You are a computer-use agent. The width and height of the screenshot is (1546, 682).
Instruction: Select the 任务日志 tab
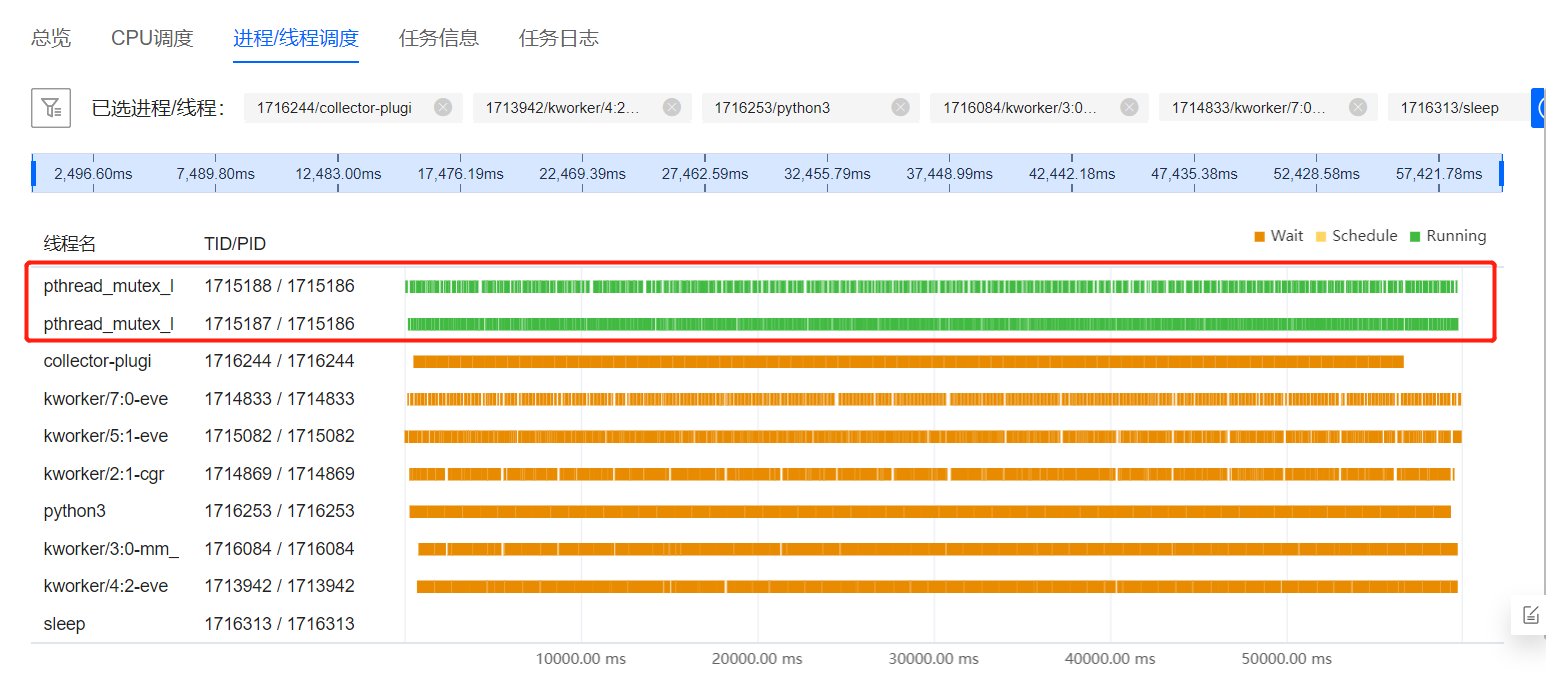tap(559, 38)
